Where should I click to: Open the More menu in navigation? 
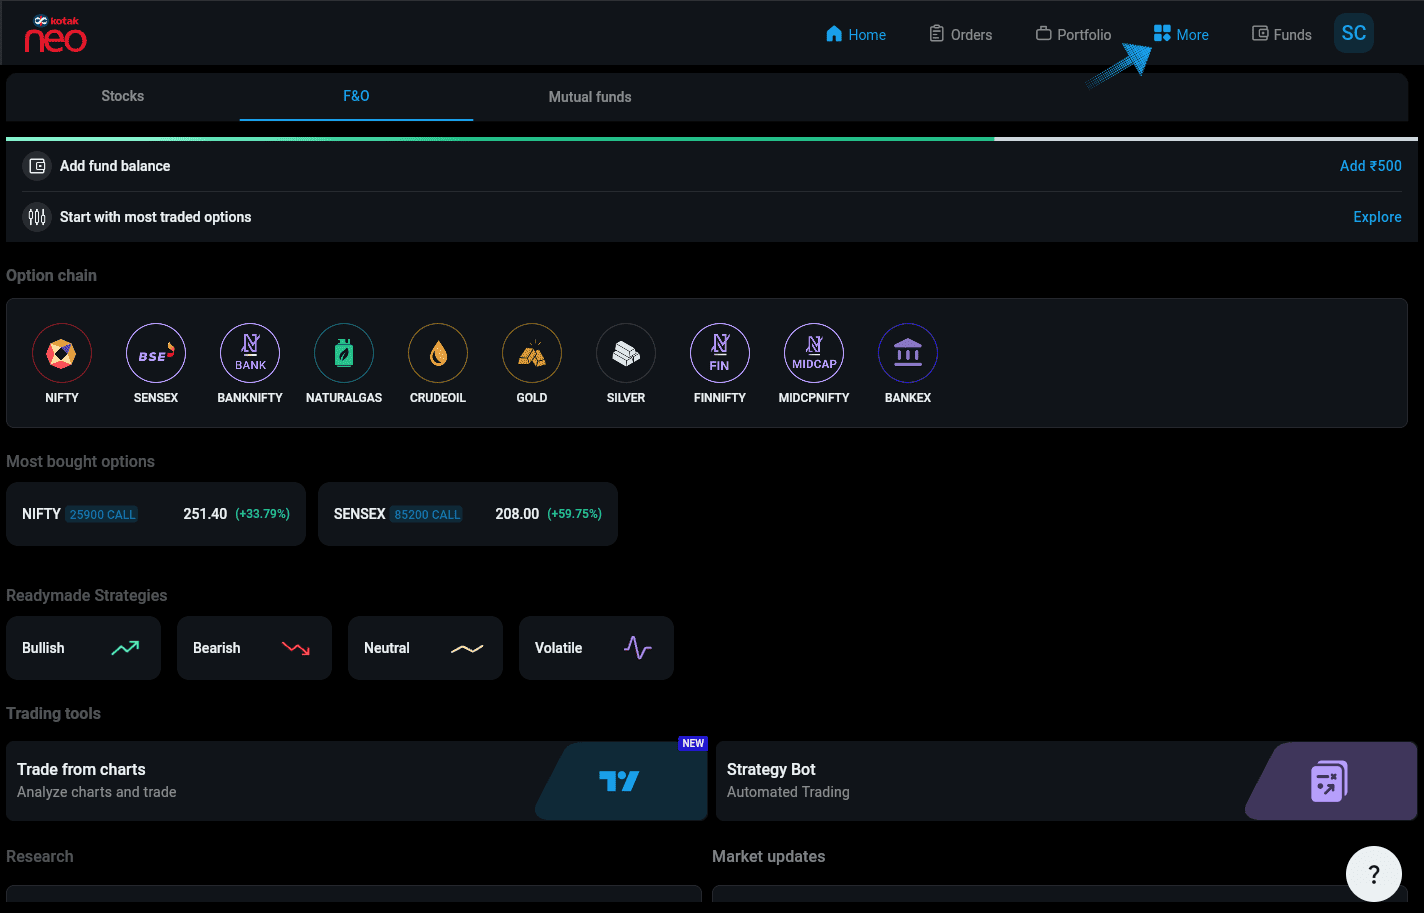1181,34
